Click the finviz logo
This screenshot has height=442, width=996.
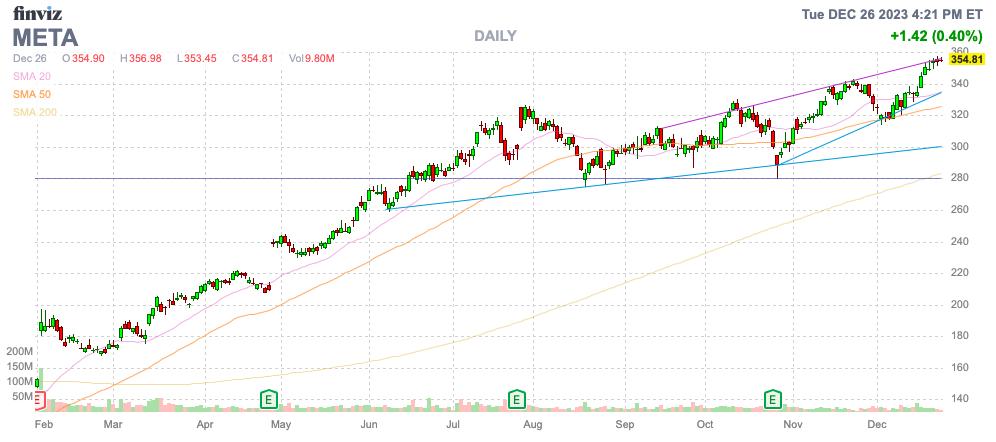37,13
